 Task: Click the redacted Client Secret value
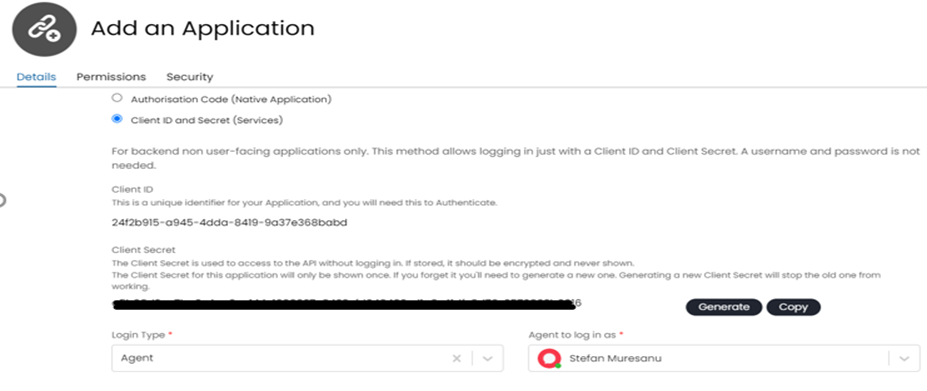pos(346,304)
